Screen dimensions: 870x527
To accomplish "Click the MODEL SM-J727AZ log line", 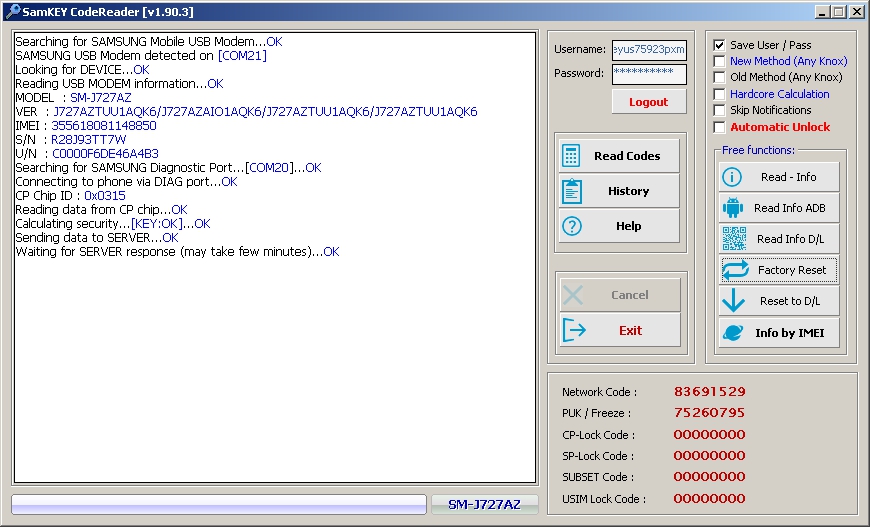I will 73,98.
